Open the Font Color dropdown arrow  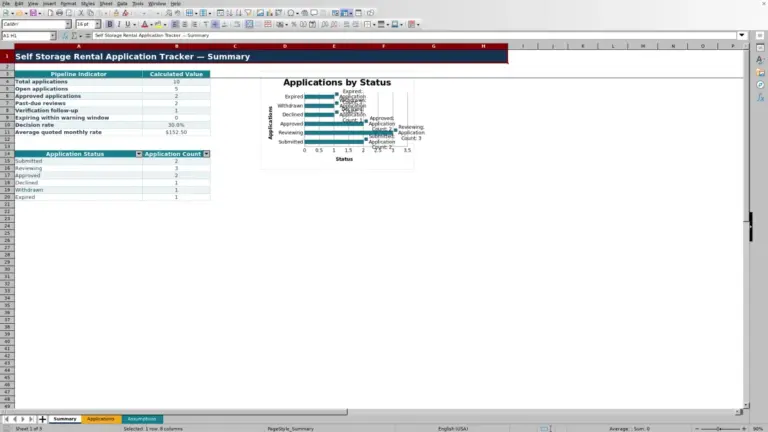coord(151,24)
